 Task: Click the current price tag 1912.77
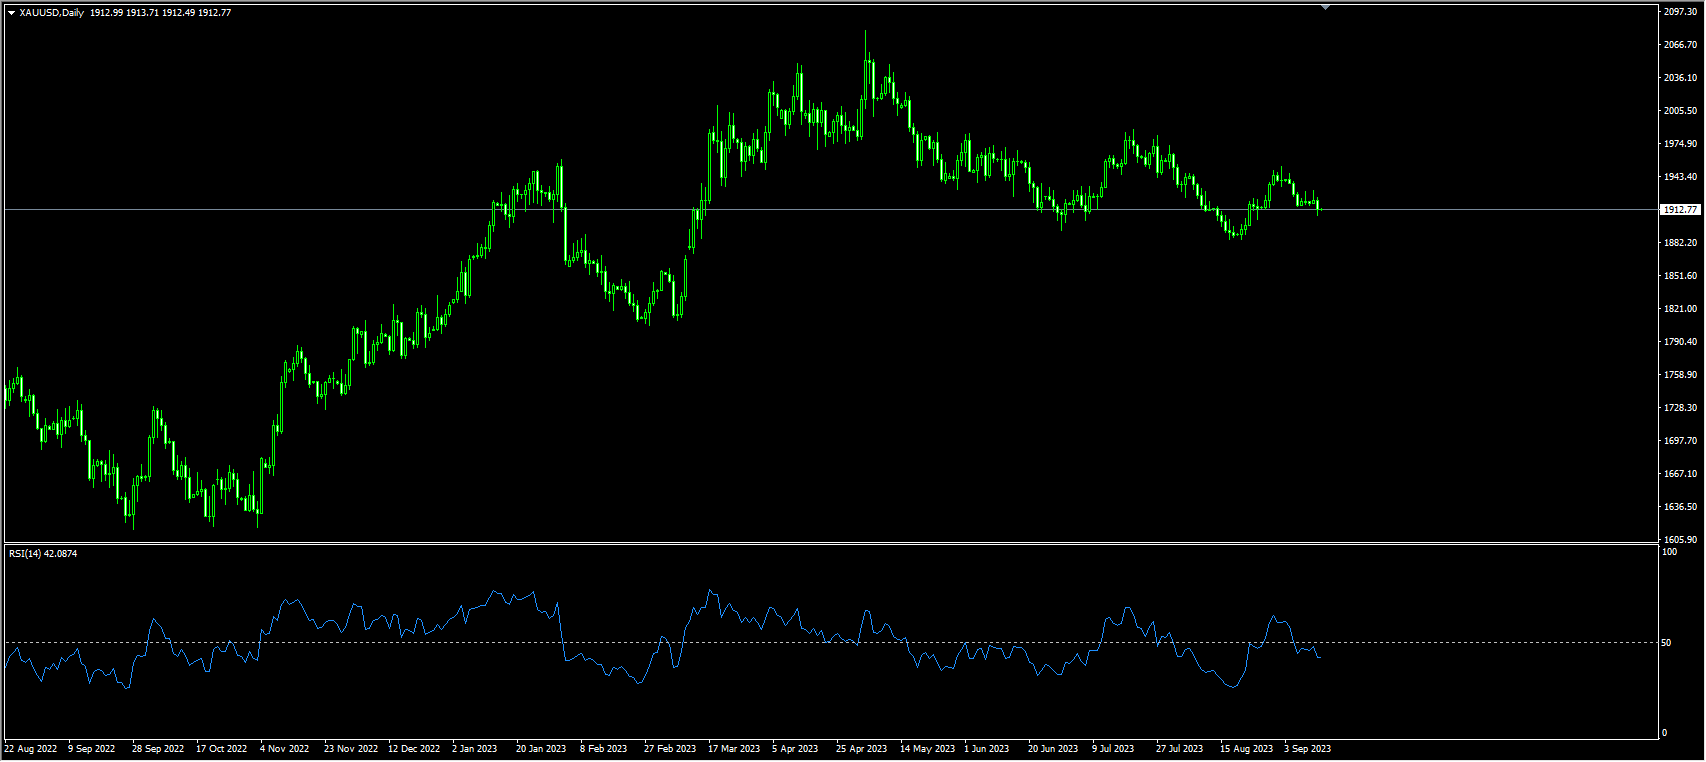pos(1680,210)
